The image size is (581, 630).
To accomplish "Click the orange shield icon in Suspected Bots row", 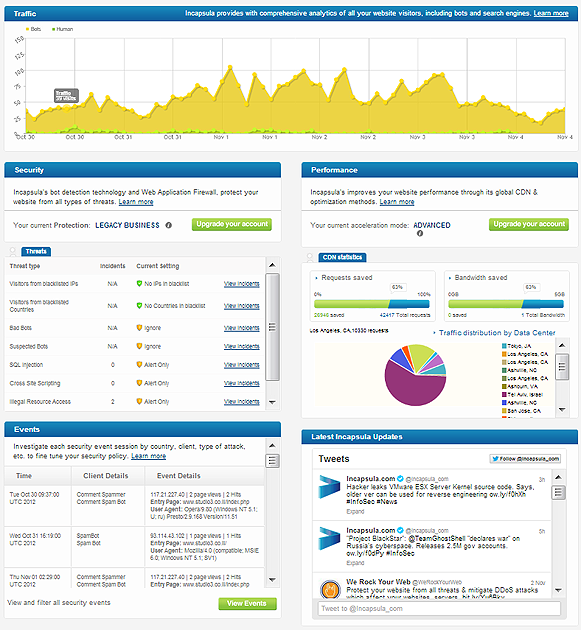I will [139, 346].
